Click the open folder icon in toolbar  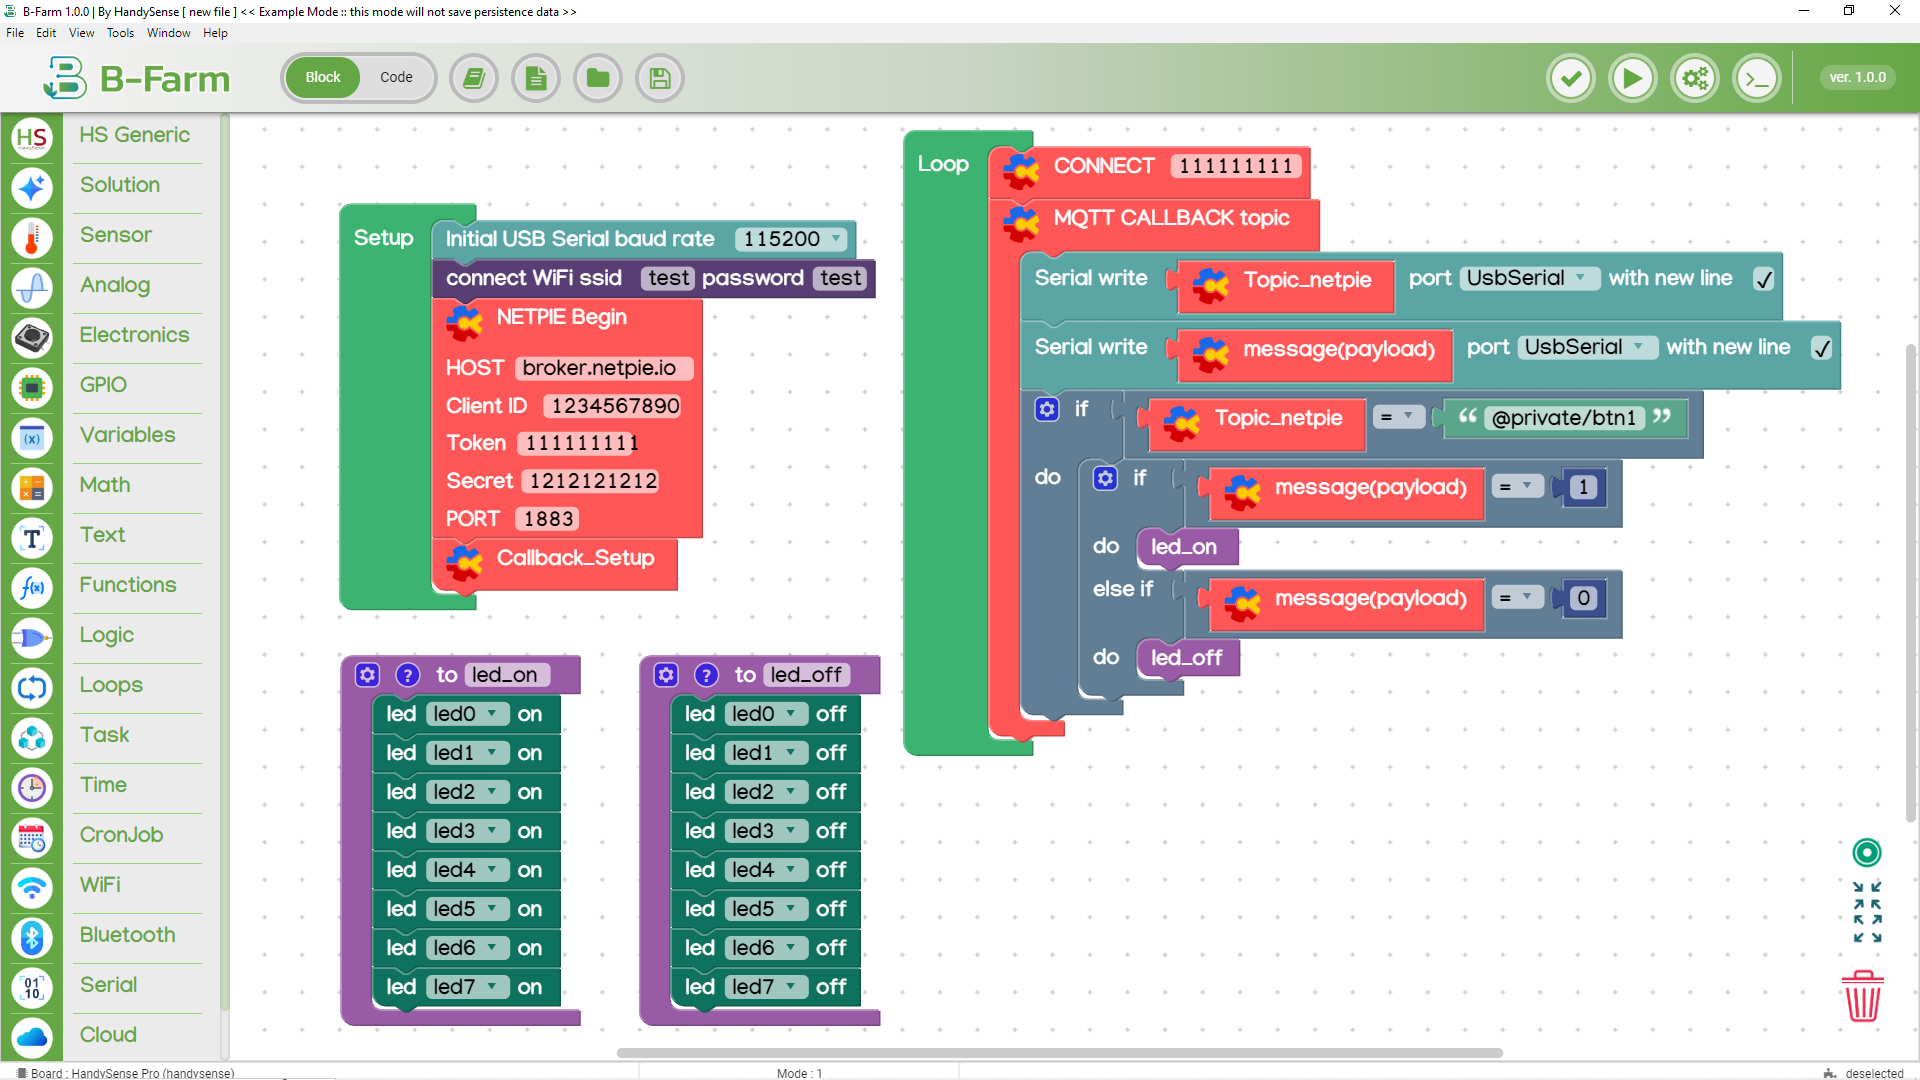pos(598,78)
